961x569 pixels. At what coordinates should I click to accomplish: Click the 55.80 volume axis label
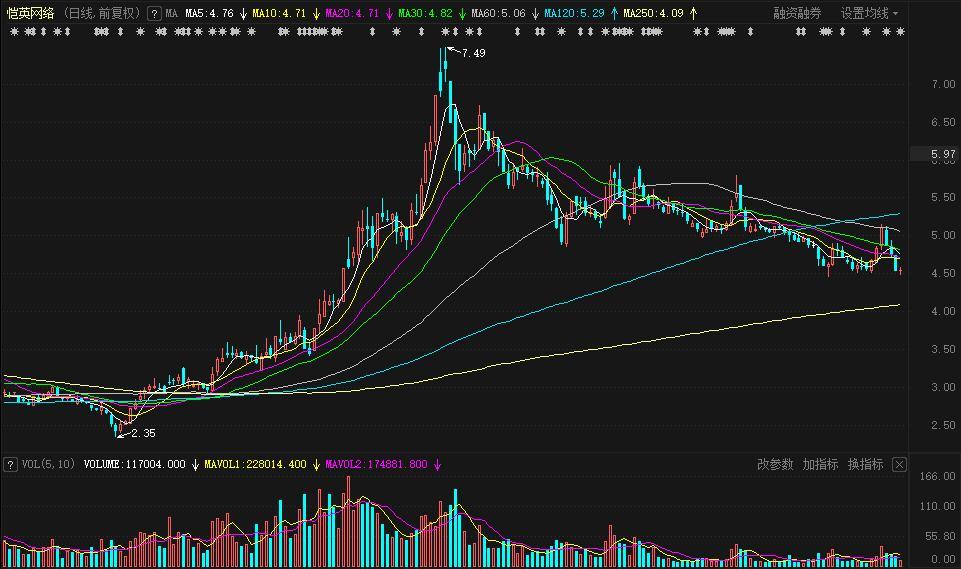point(940,537)
